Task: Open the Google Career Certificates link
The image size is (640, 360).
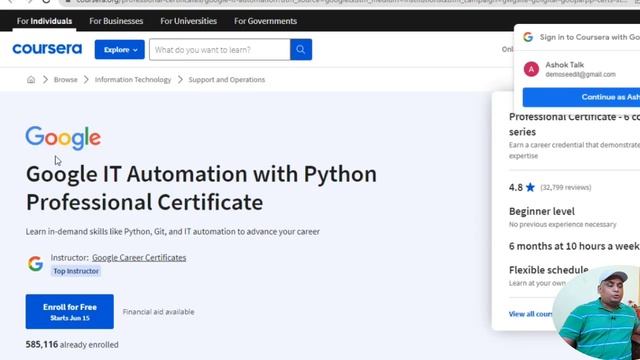Action: point(139,258)
